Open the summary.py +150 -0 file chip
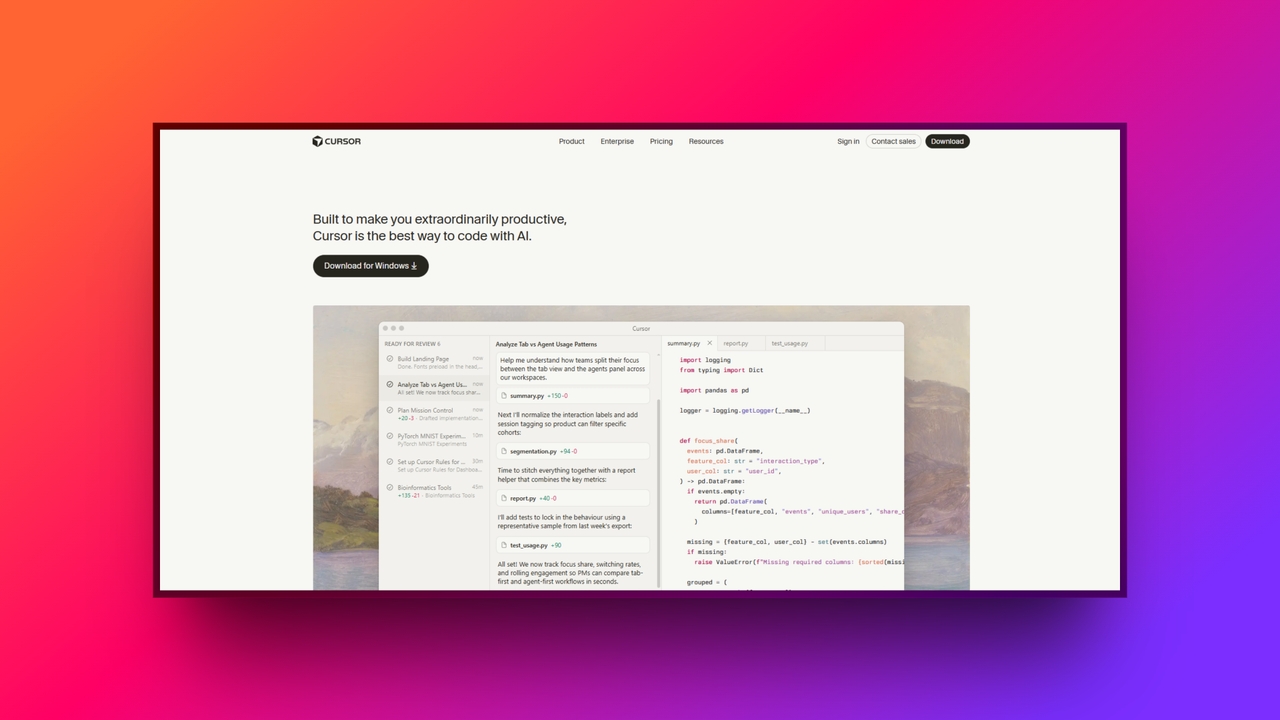The height and width of the screenshot is (720, 1280). click(x=573, y=396)
